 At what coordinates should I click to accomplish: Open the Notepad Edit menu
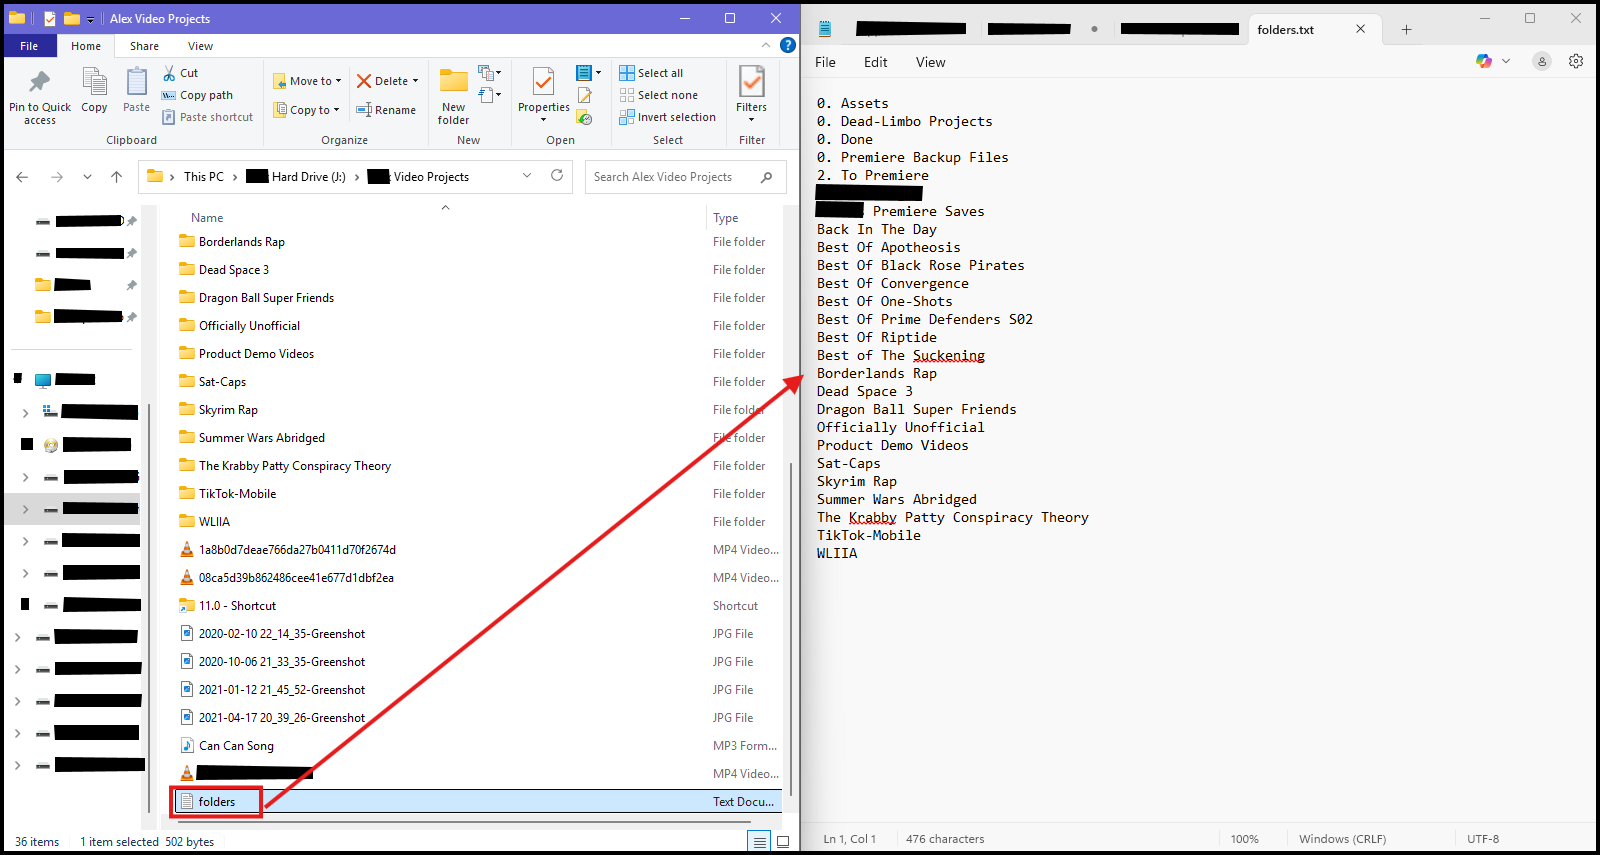pos(875,62)
